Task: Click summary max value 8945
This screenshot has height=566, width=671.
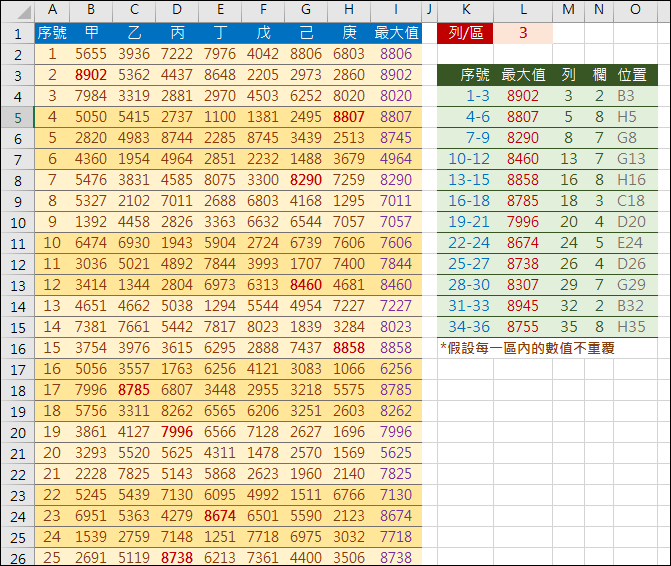Action: point(523,306)
